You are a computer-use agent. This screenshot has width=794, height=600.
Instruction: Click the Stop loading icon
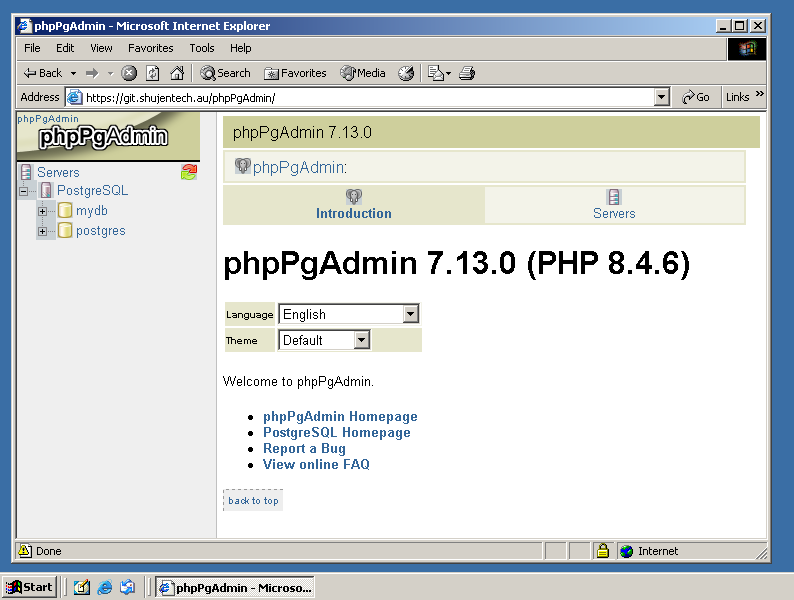click(129, 73)
